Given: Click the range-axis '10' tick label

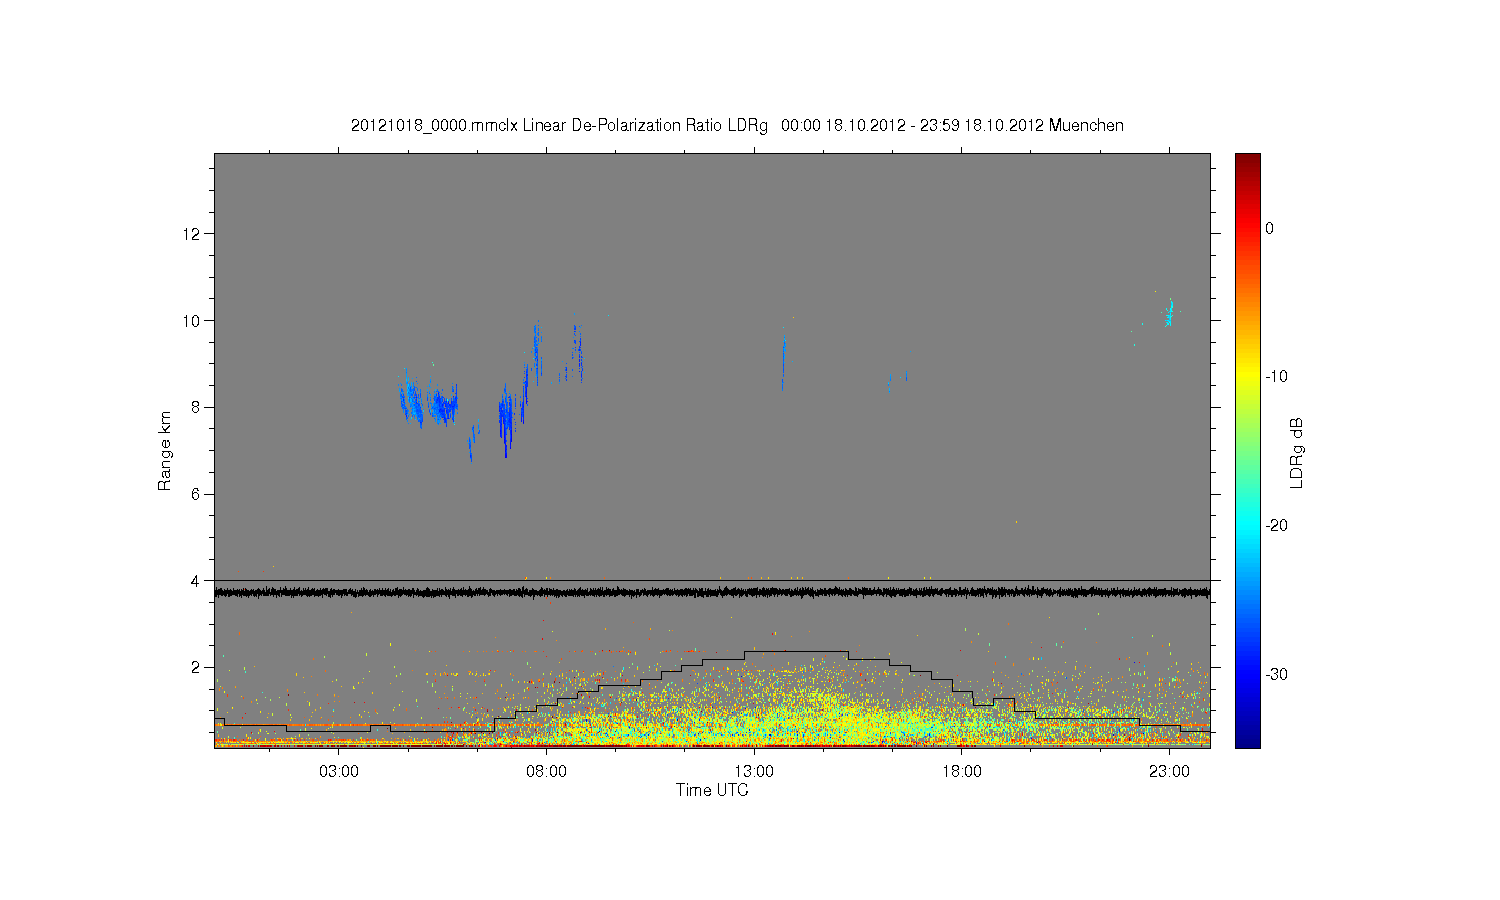Looking at the screenshot, I should click(x=192, y=320).
